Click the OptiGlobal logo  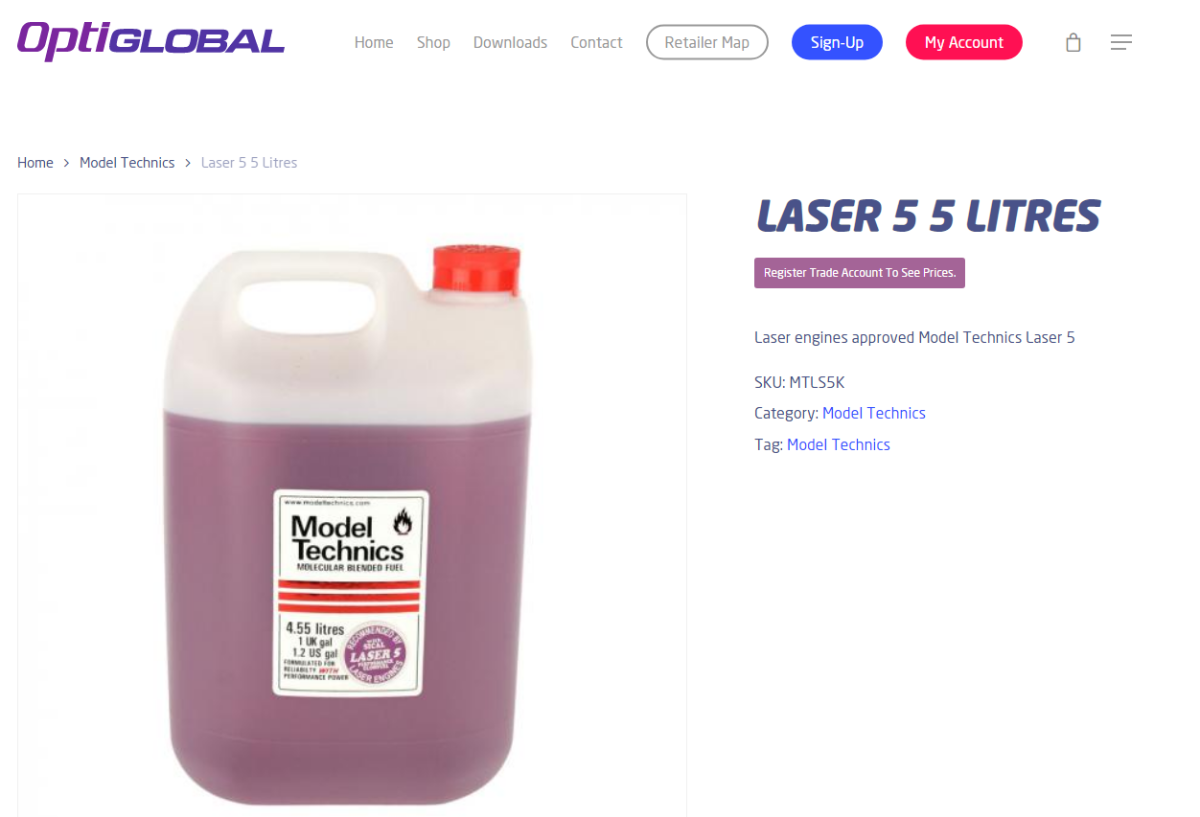click(151, 41)
